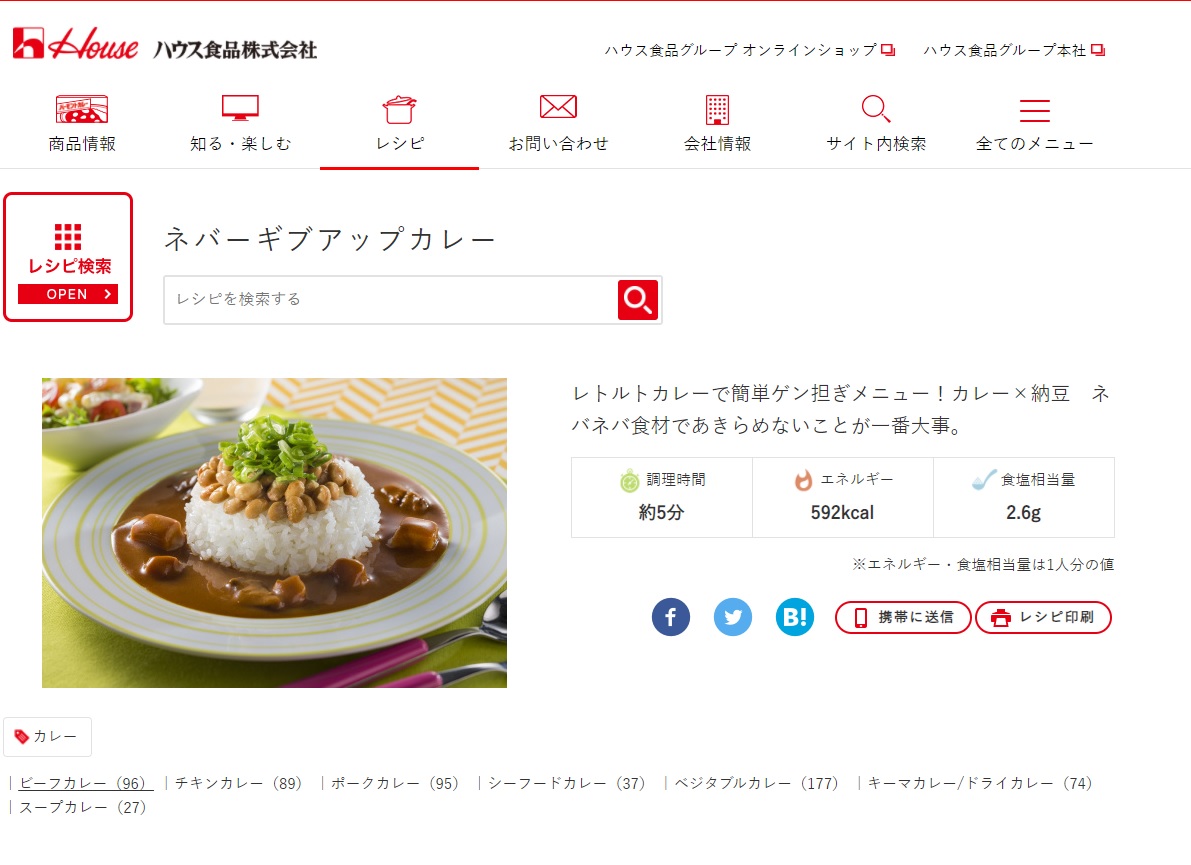
Task: Share via Hatena Bookmark B! icon
Action: tap(795, 617)
